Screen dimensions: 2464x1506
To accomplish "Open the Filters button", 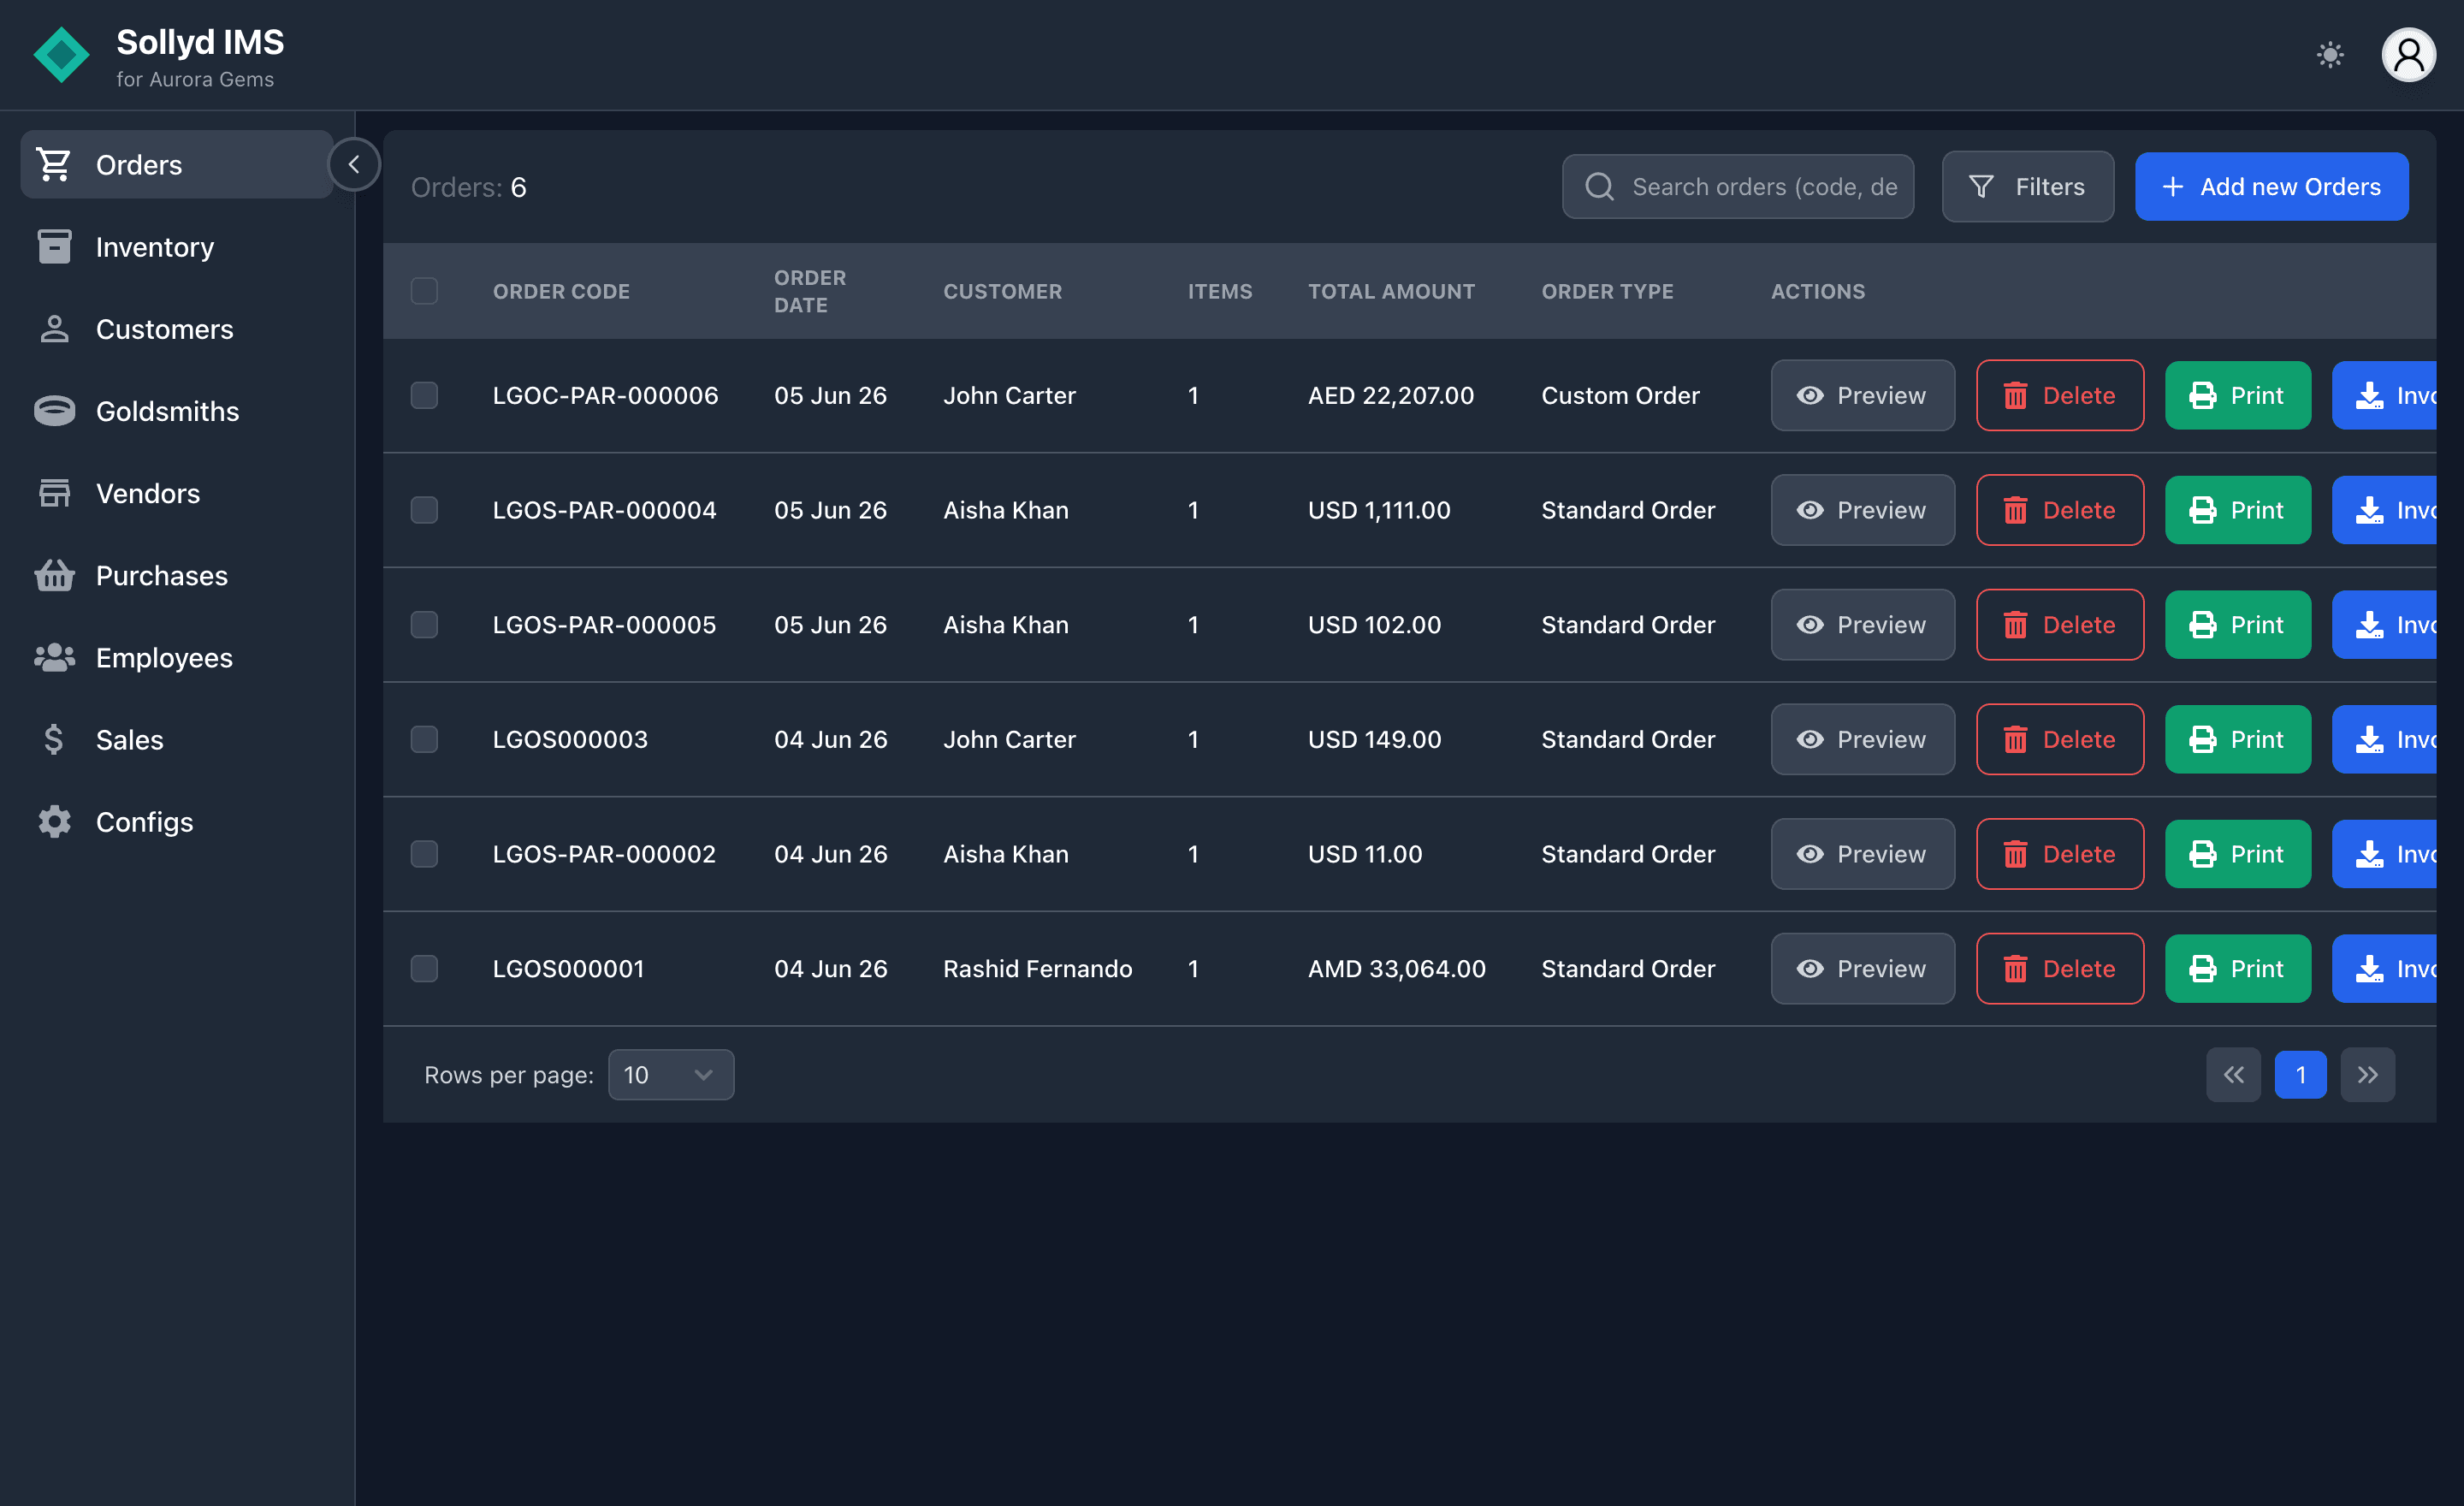I will pos(2027,187).
